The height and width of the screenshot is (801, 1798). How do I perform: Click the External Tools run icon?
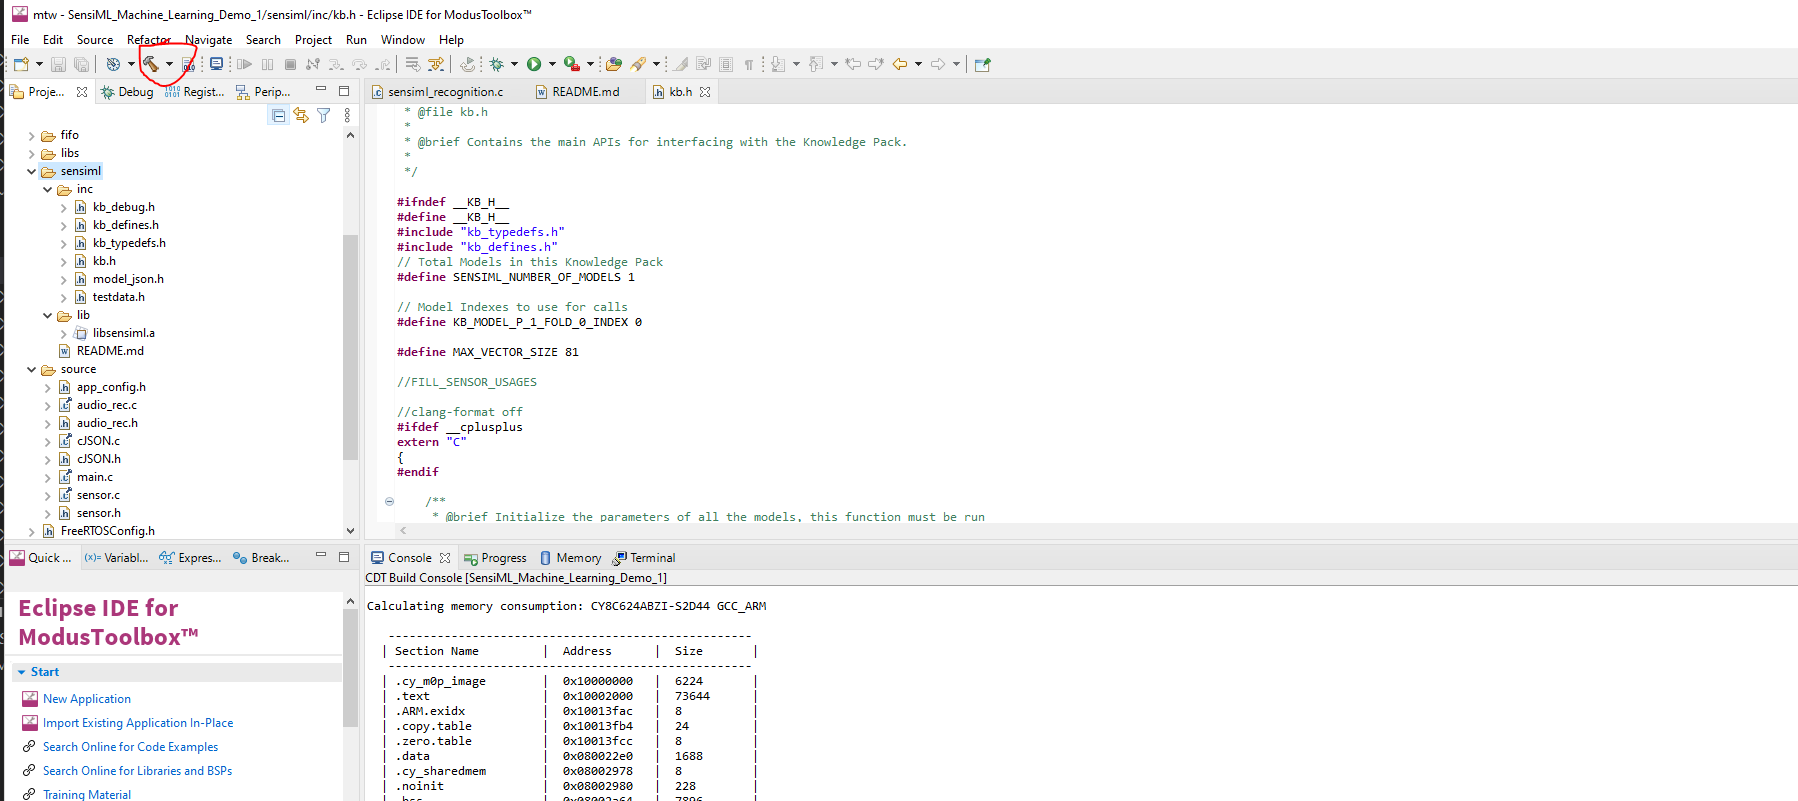[572, 64]
